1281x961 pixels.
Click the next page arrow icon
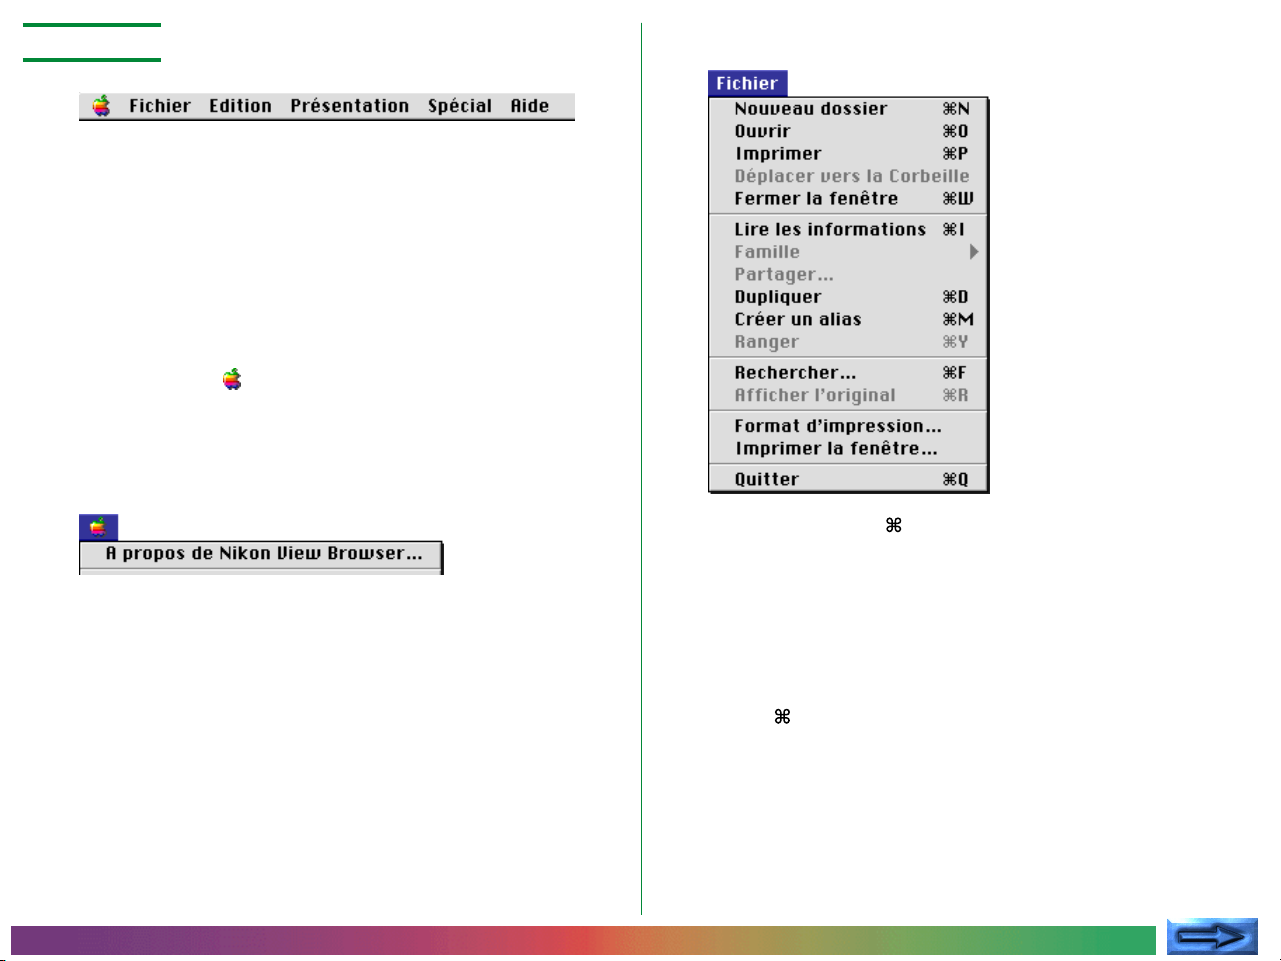(x=1211, y=936)
